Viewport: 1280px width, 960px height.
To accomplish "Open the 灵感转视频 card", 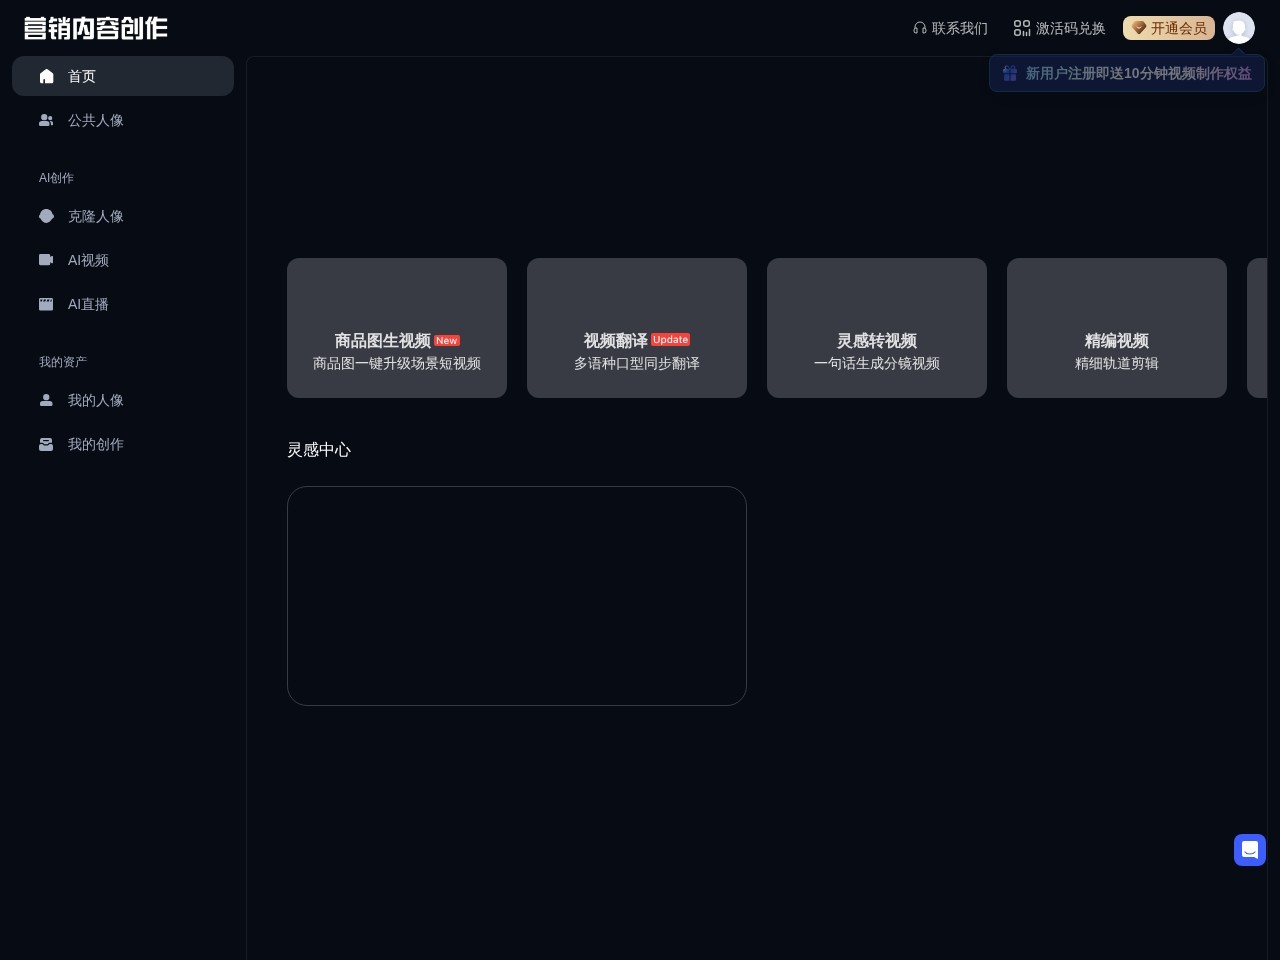I will (877, 328).
